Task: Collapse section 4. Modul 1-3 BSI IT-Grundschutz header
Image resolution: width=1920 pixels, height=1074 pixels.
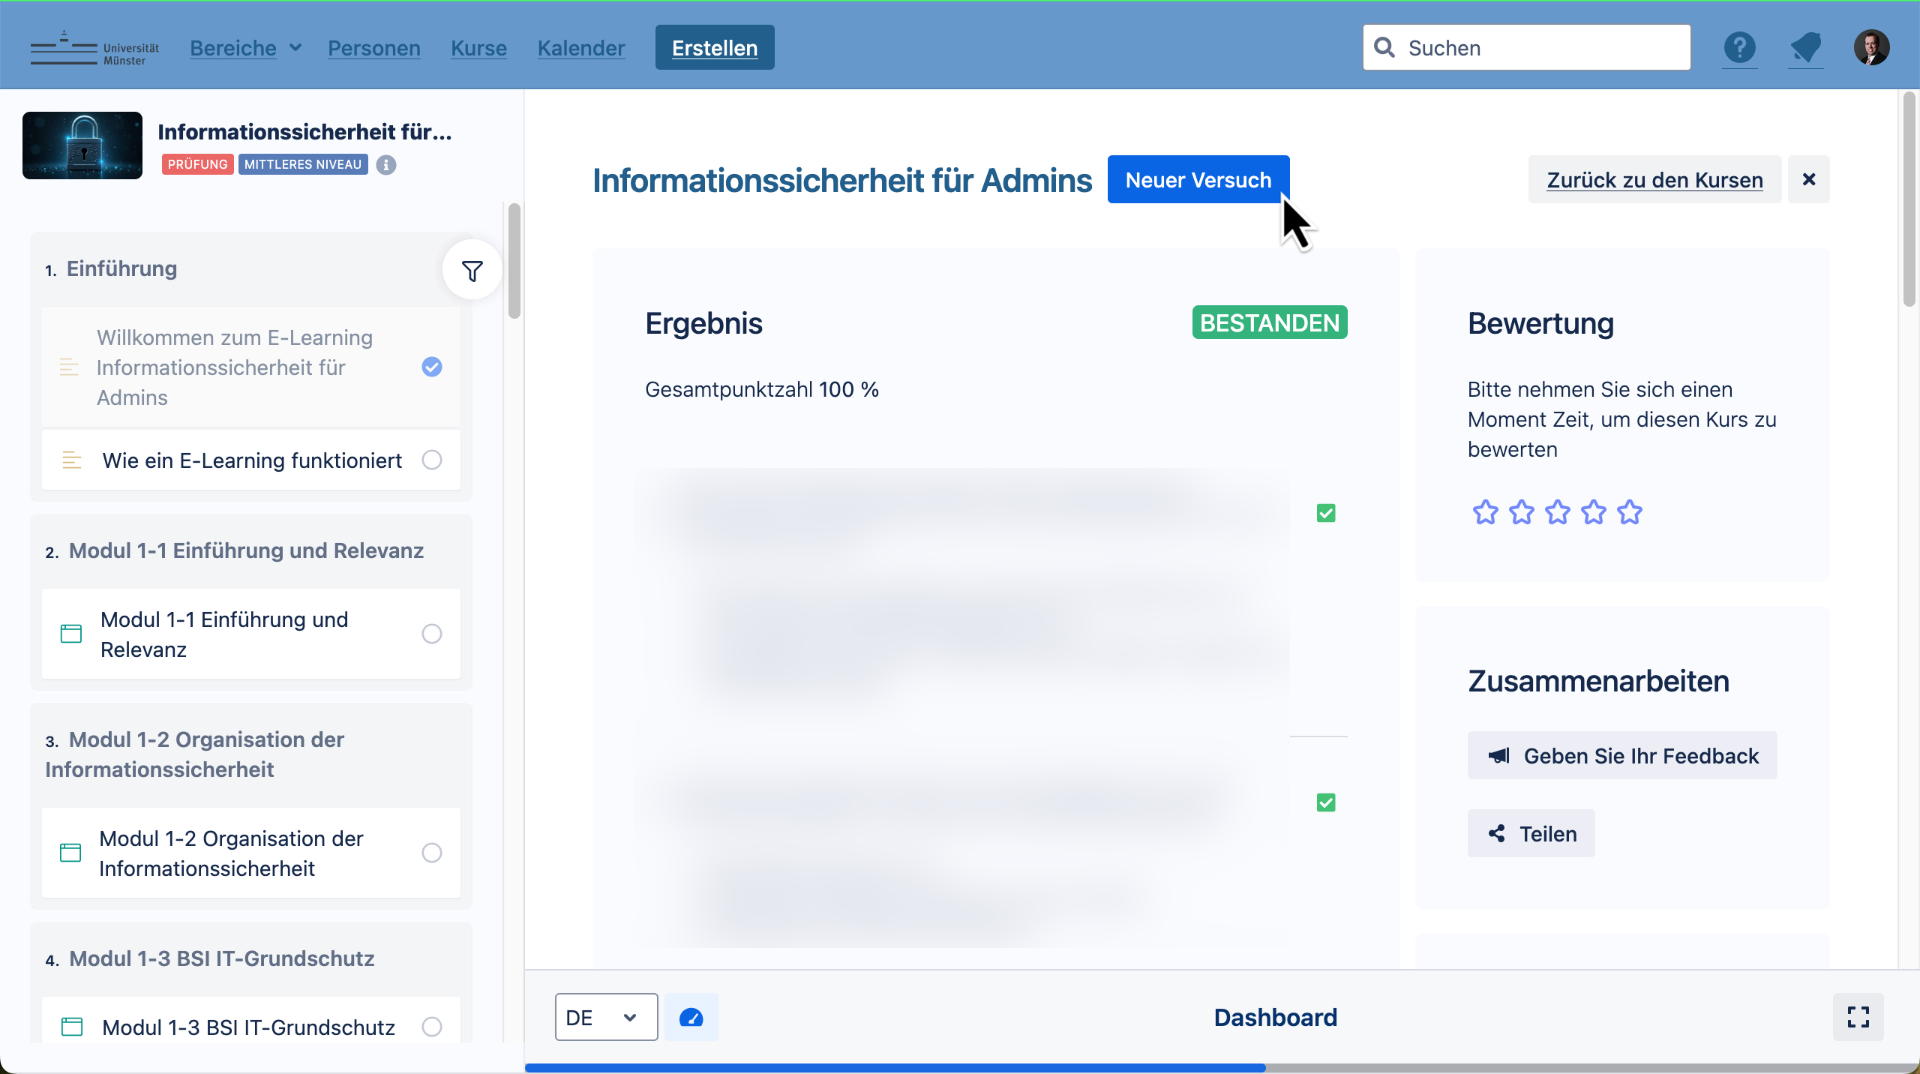Action: coord(210,959)
